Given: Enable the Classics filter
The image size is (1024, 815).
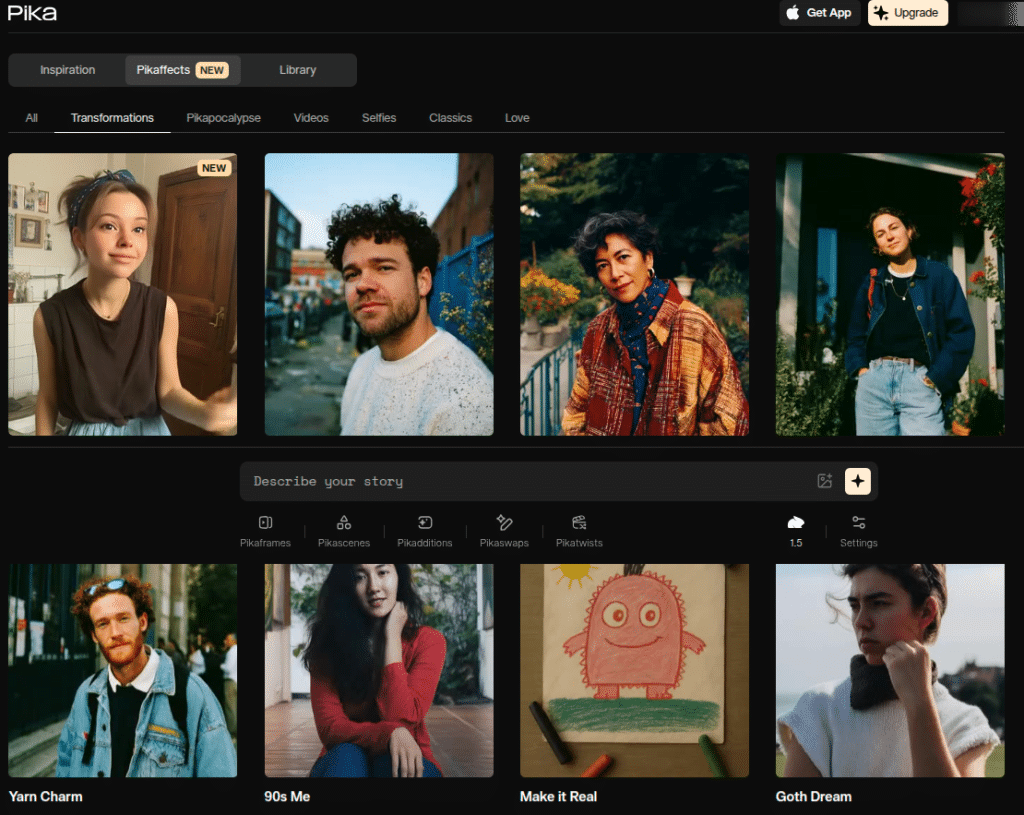Looking at the screenshot, I should click(x=450, y=117).
